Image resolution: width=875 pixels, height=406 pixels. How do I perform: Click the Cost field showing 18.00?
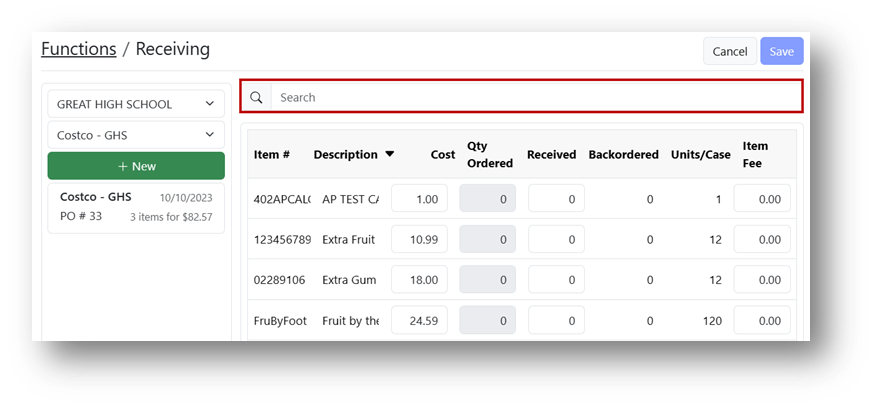tap(419, 280)
